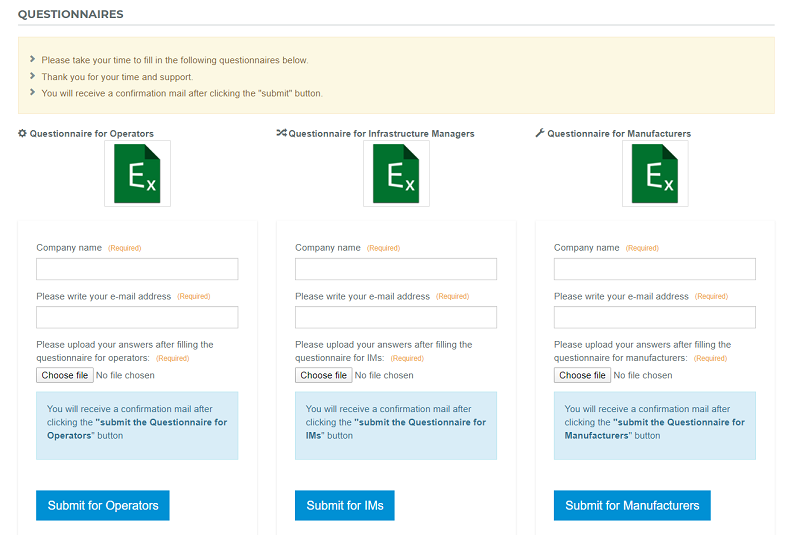The image size is (800, 535).
Task: Focus the IMs e-mail address field
Action: [396, 317]
